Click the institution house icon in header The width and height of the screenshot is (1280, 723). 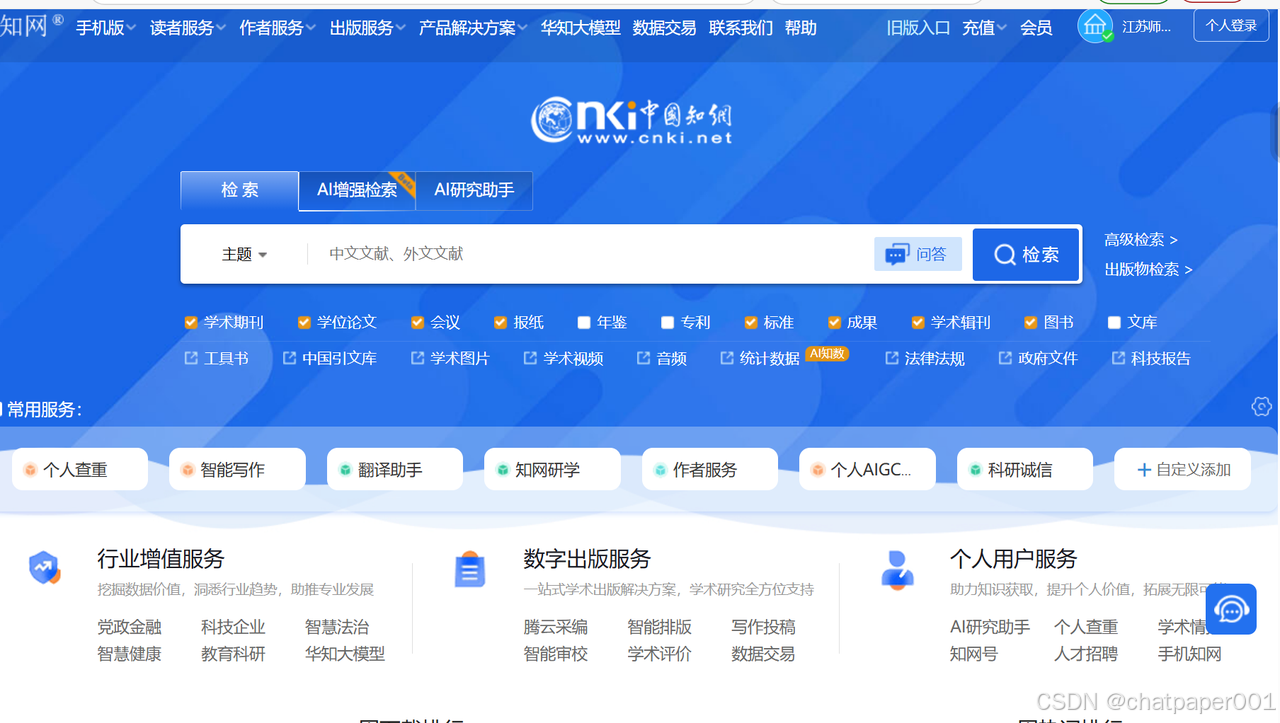pyautogui.click(x=1095, y=26)
